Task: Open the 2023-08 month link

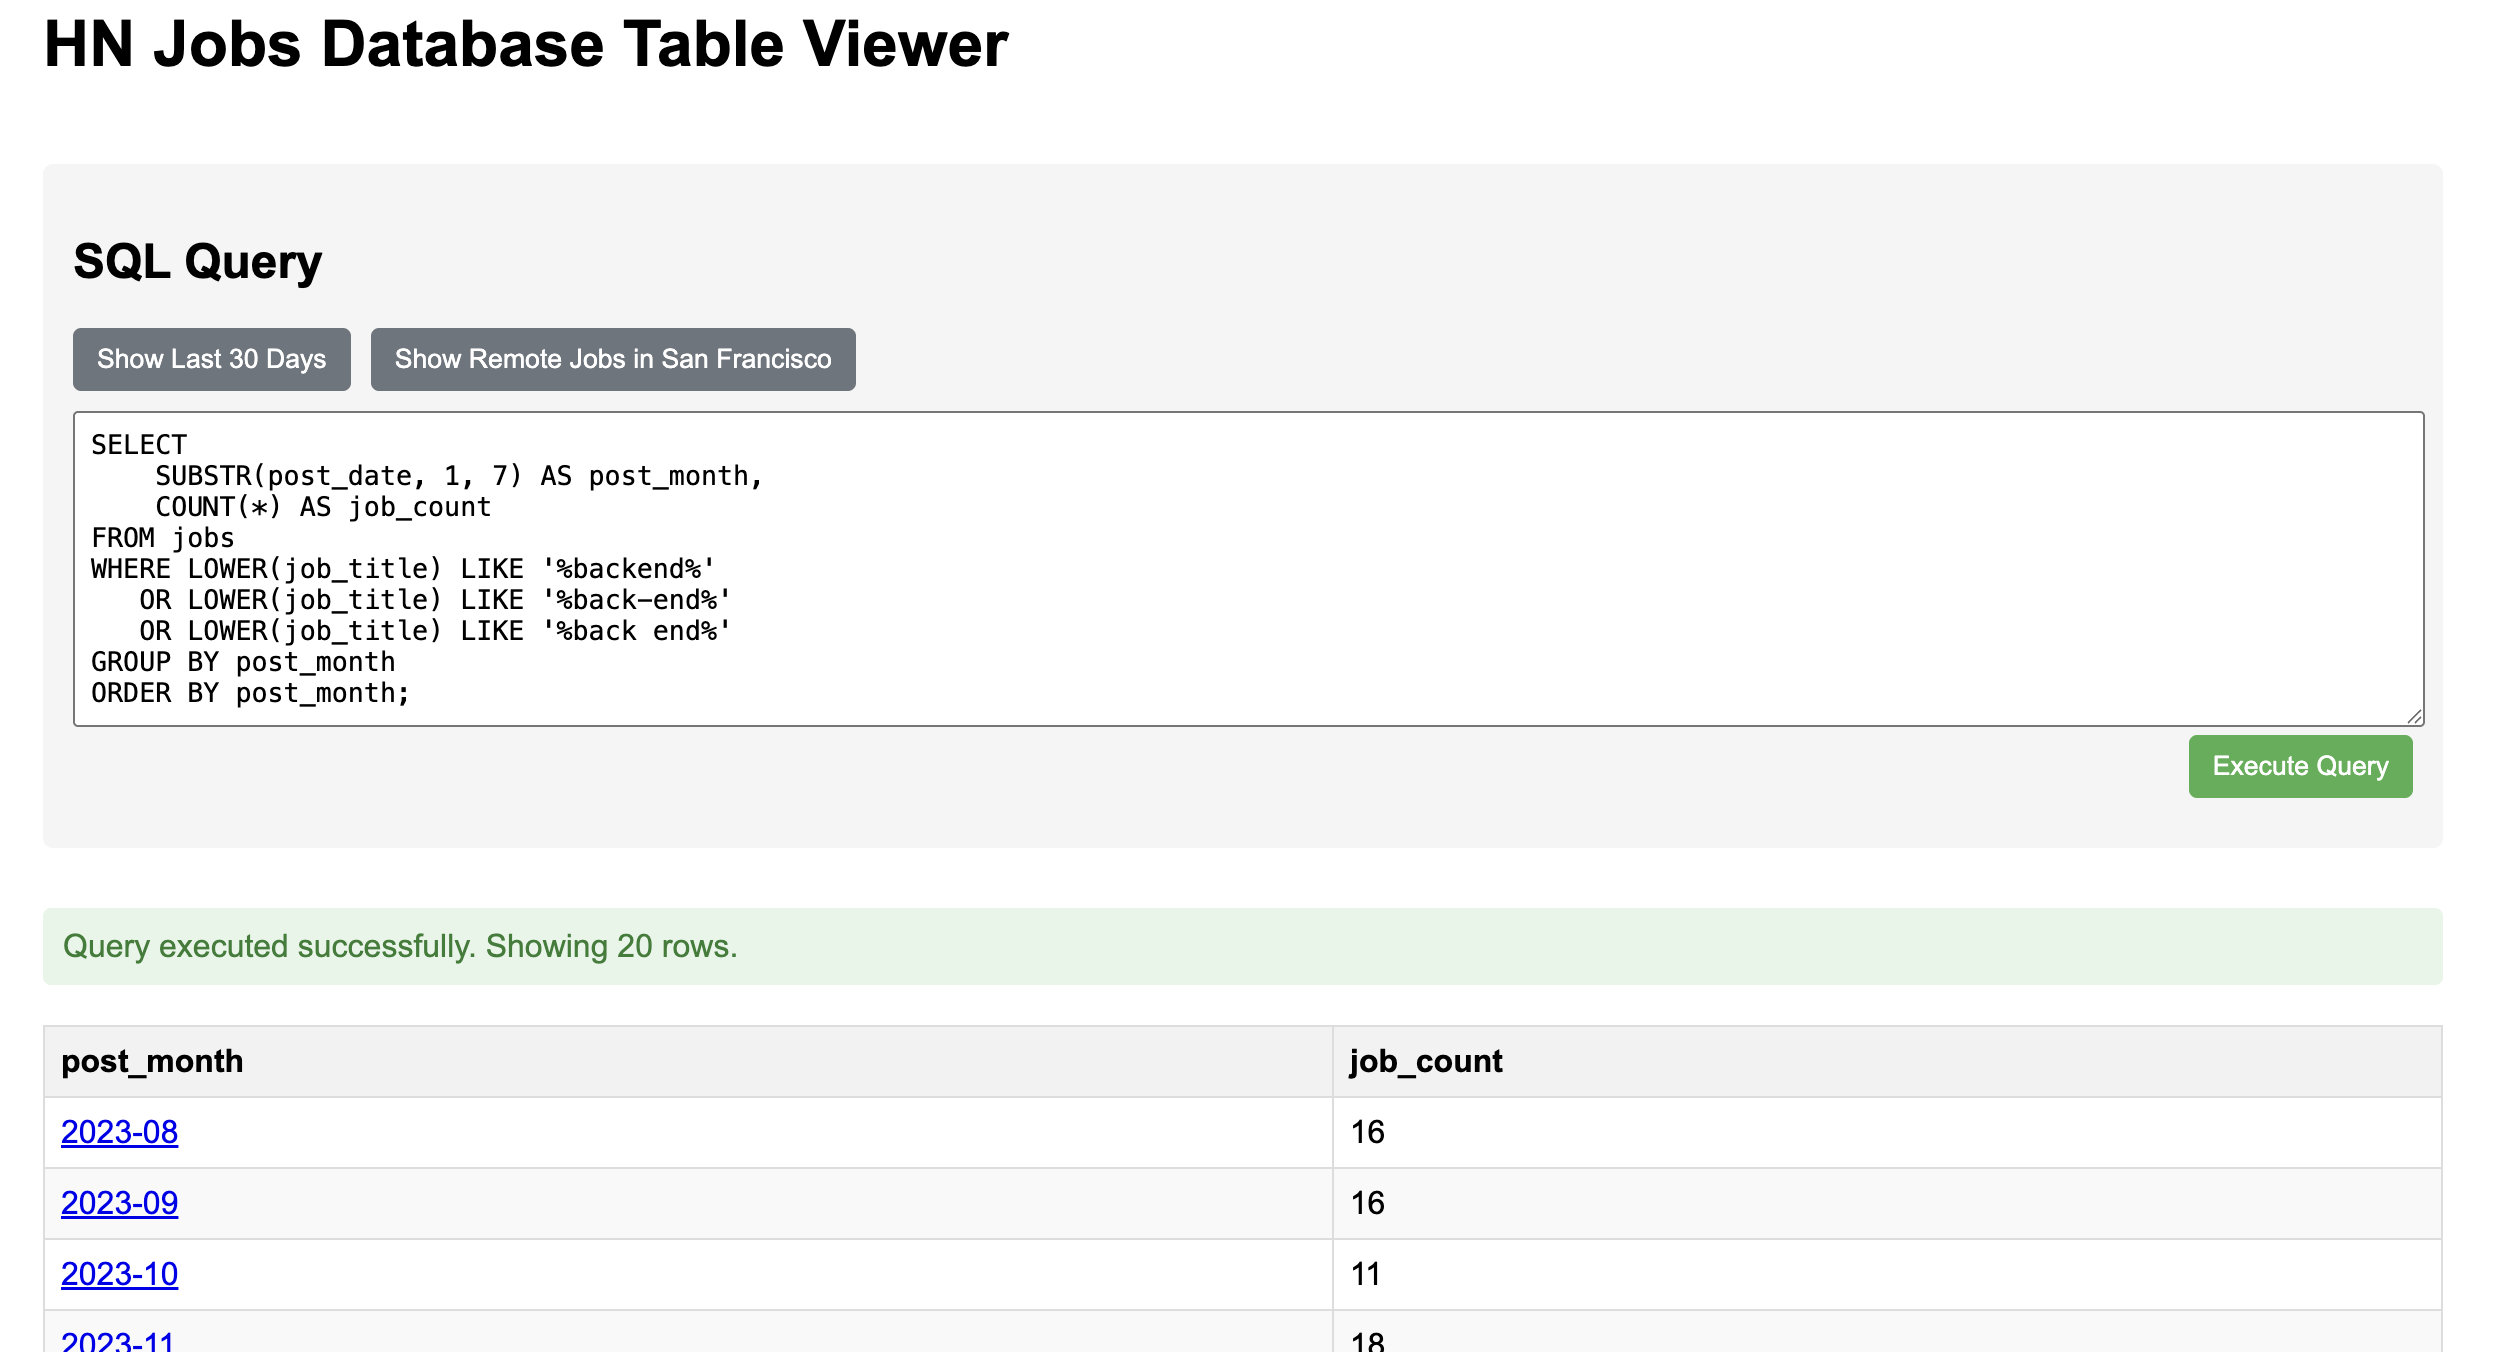Action: [119, 1132]
